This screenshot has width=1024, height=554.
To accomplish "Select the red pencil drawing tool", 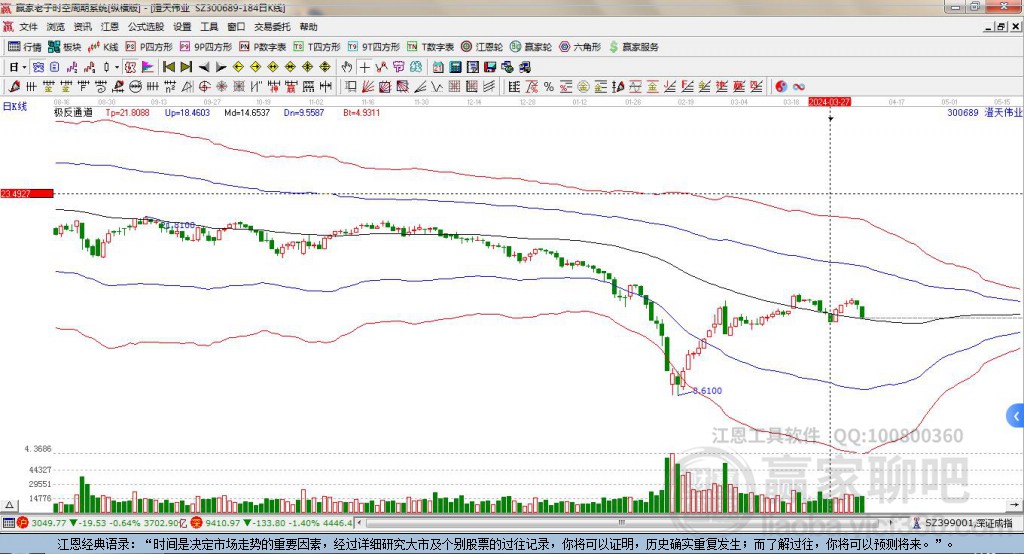I will coord(14,86).
